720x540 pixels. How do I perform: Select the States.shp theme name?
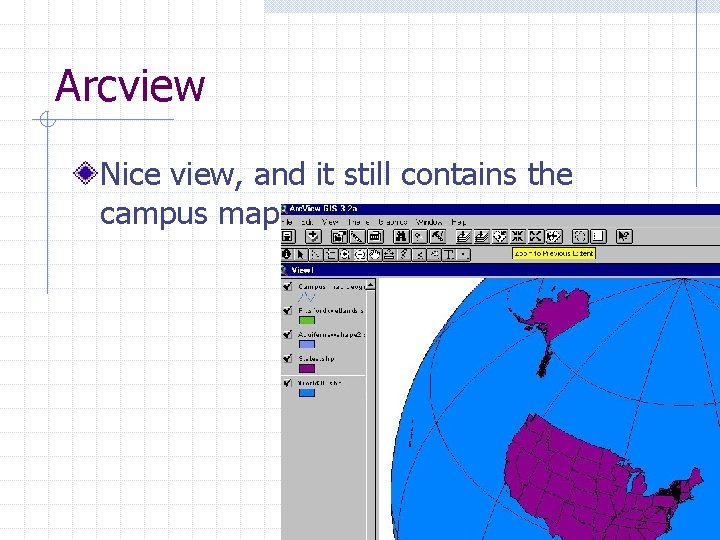(316, 358)
